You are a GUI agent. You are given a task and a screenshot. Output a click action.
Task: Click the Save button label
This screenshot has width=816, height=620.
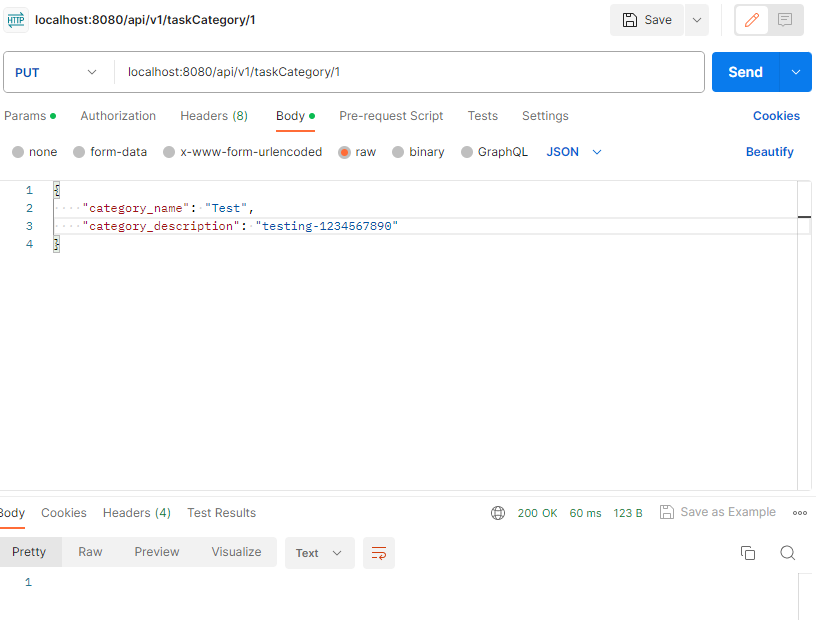tap(658, 20)
